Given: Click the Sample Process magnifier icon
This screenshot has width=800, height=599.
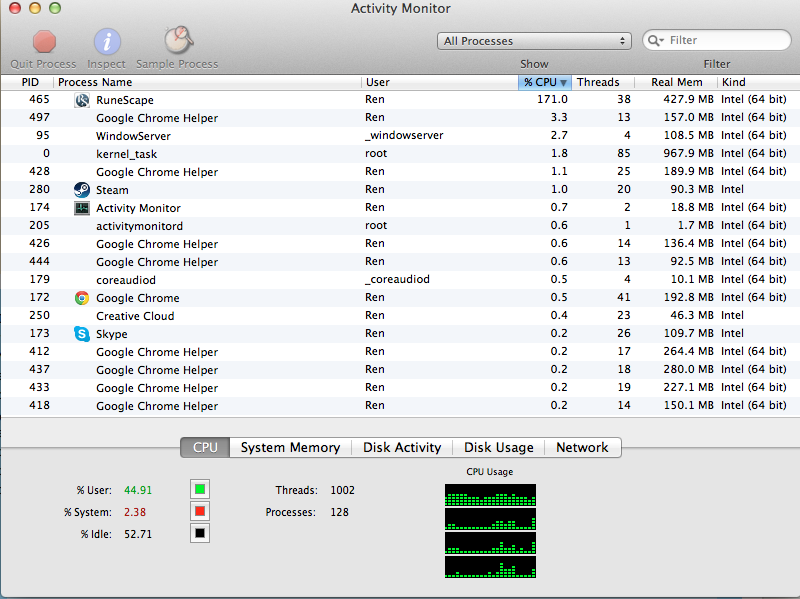Looking at the screenshot, I should click(178, 40).
